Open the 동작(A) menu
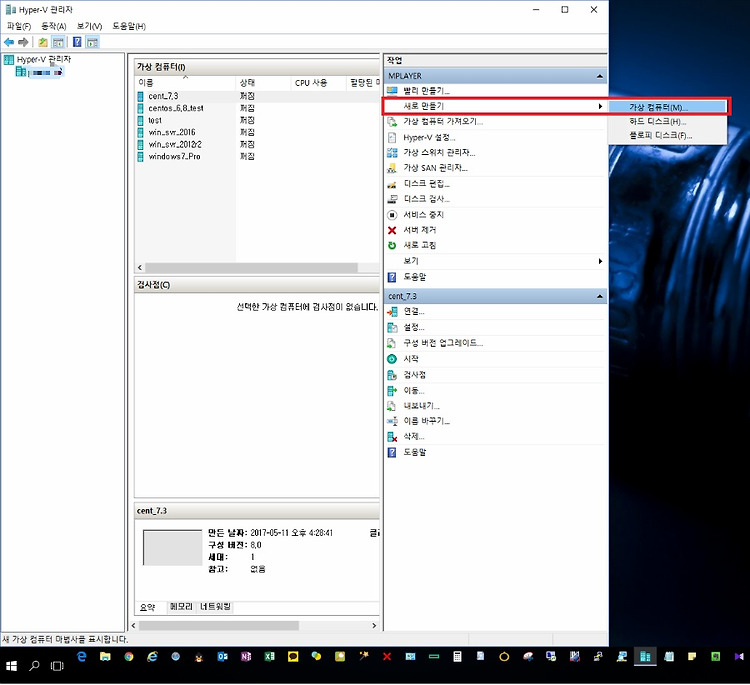This screenshot has width=750, height=685. click(x=54, y=26)
